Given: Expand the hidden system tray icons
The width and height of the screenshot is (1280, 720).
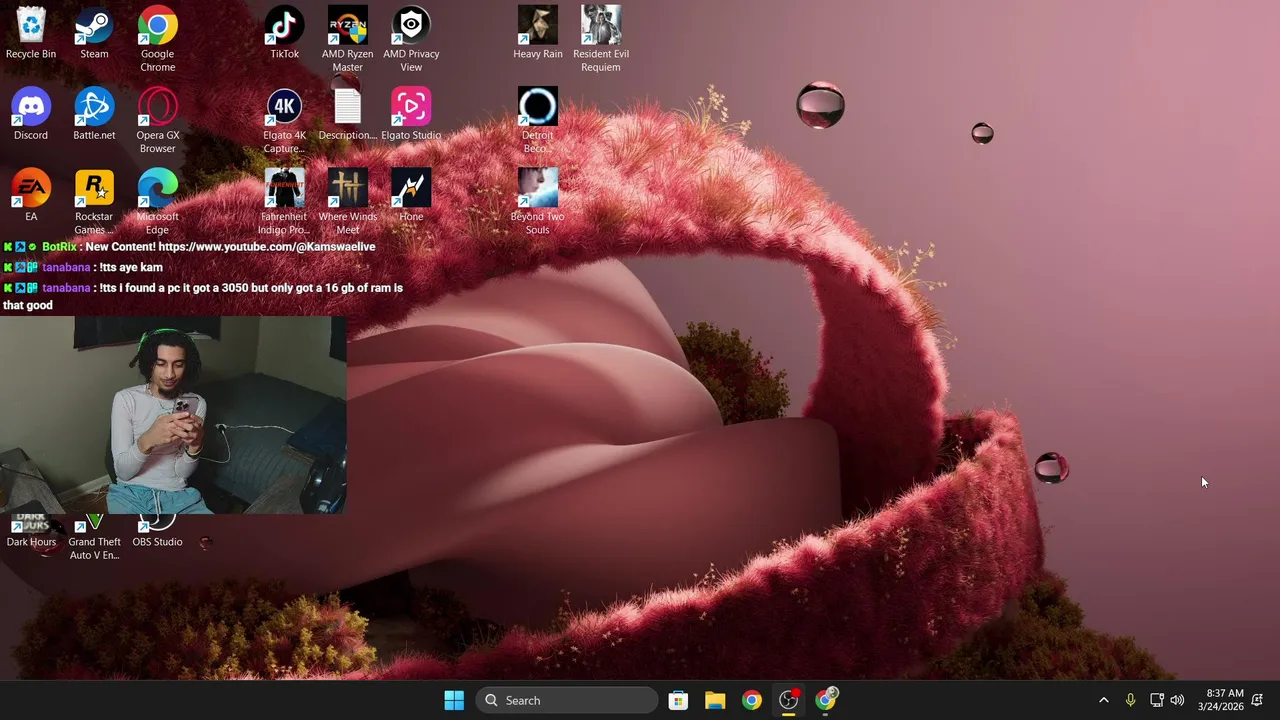Looking at the screenshot, I should click(1104, 700).
